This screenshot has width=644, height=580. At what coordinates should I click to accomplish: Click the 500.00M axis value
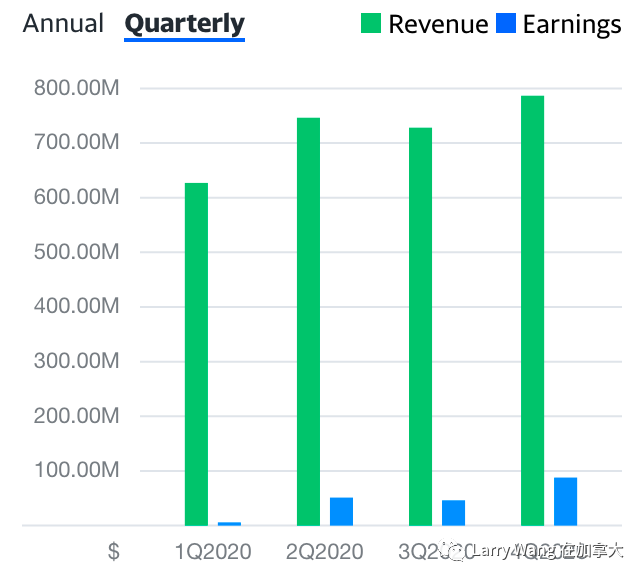tap(76, 251)
